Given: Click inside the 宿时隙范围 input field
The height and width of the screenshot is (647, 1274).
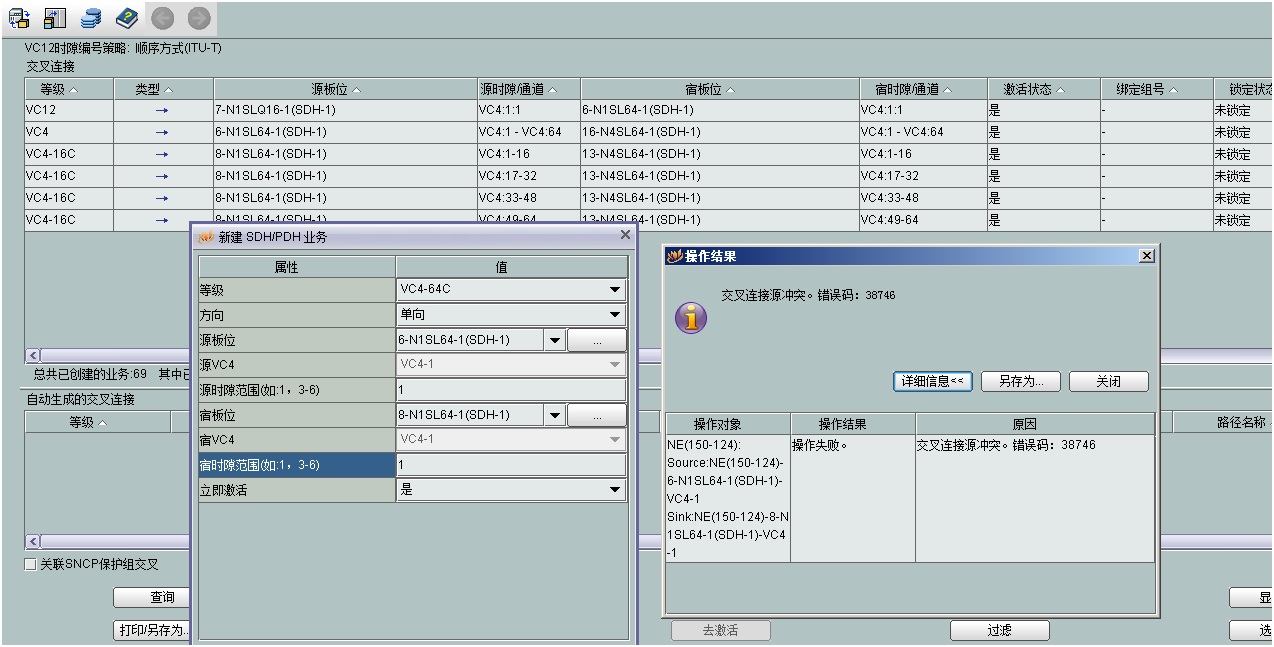Looking at the screenshot, I should [x=510, y=464].
